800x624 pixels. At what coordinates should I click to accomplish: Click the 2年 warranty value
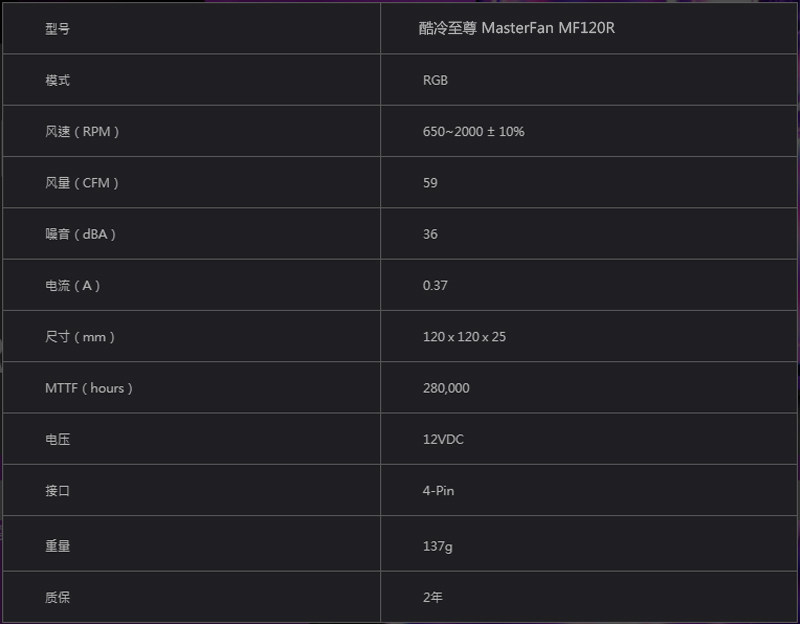tap(431, 598)
